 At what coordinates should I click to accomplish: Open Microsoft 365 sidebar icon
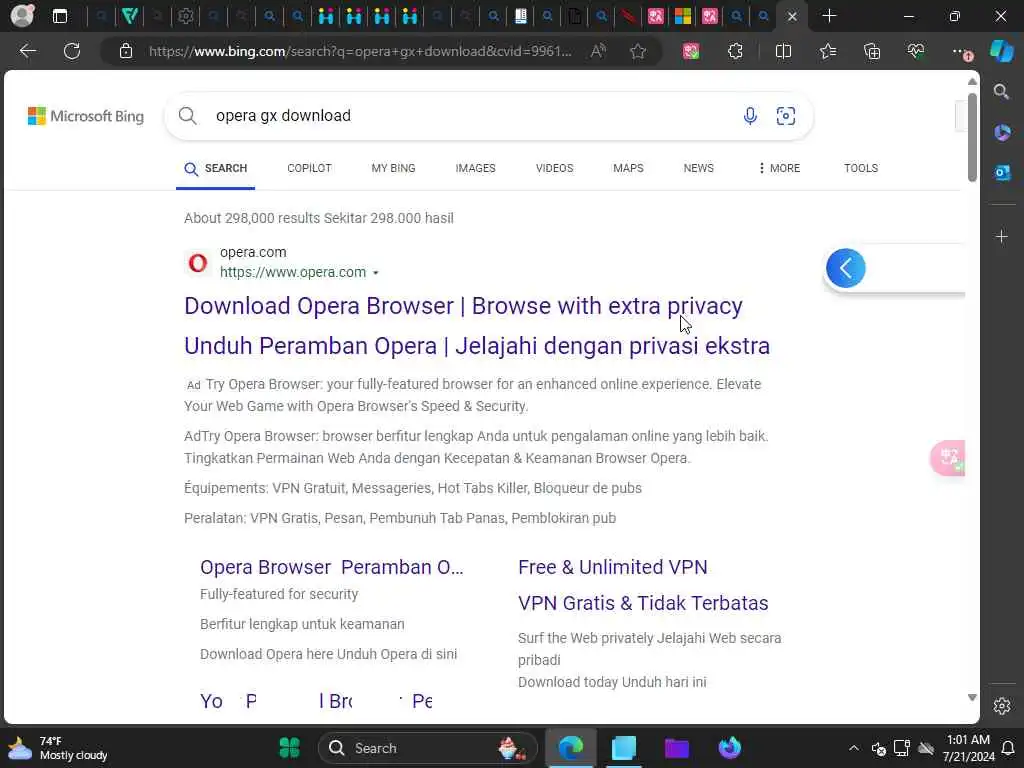click(x=1002, y=133)
